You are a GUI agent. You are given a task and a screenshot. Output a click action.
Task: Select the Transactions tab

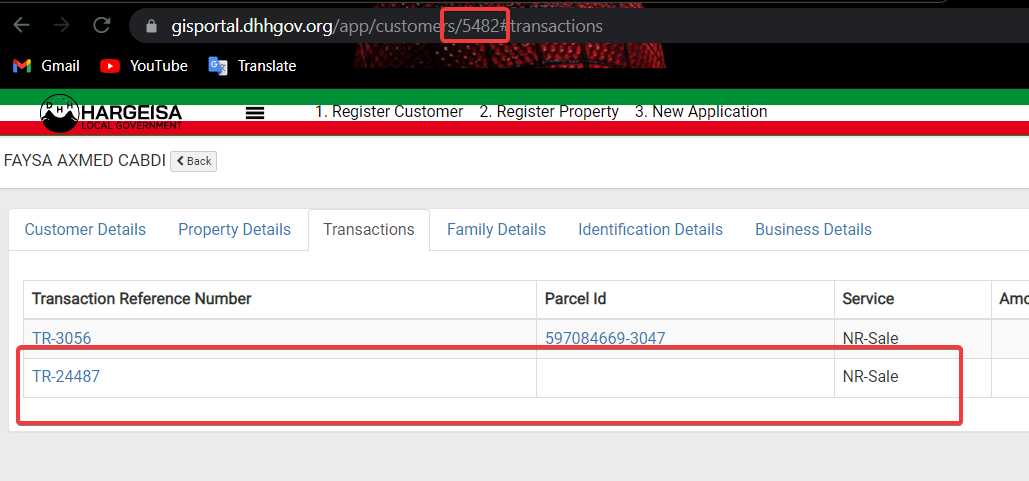[x=369, y=230]
